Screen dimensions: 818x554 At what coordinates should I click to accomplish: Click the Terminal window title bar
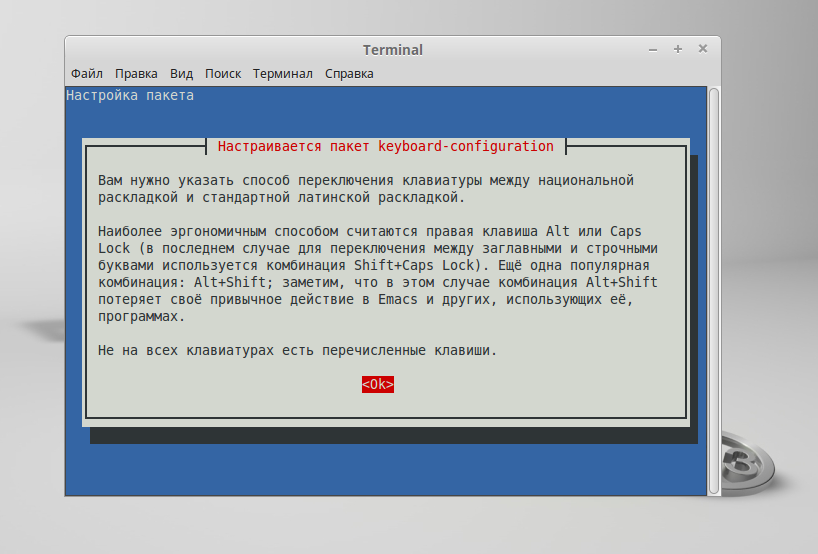pos(392,50)
